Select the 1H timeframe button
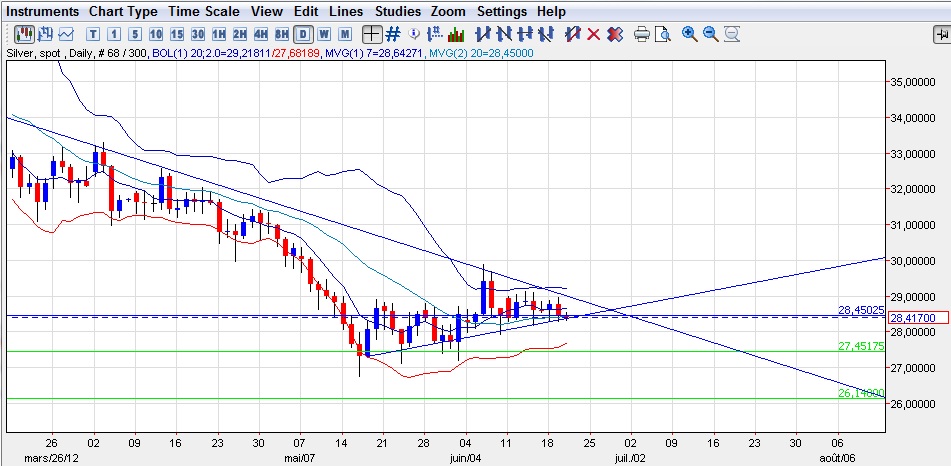Screen dimensions: 951x466 tap(218, 34)
